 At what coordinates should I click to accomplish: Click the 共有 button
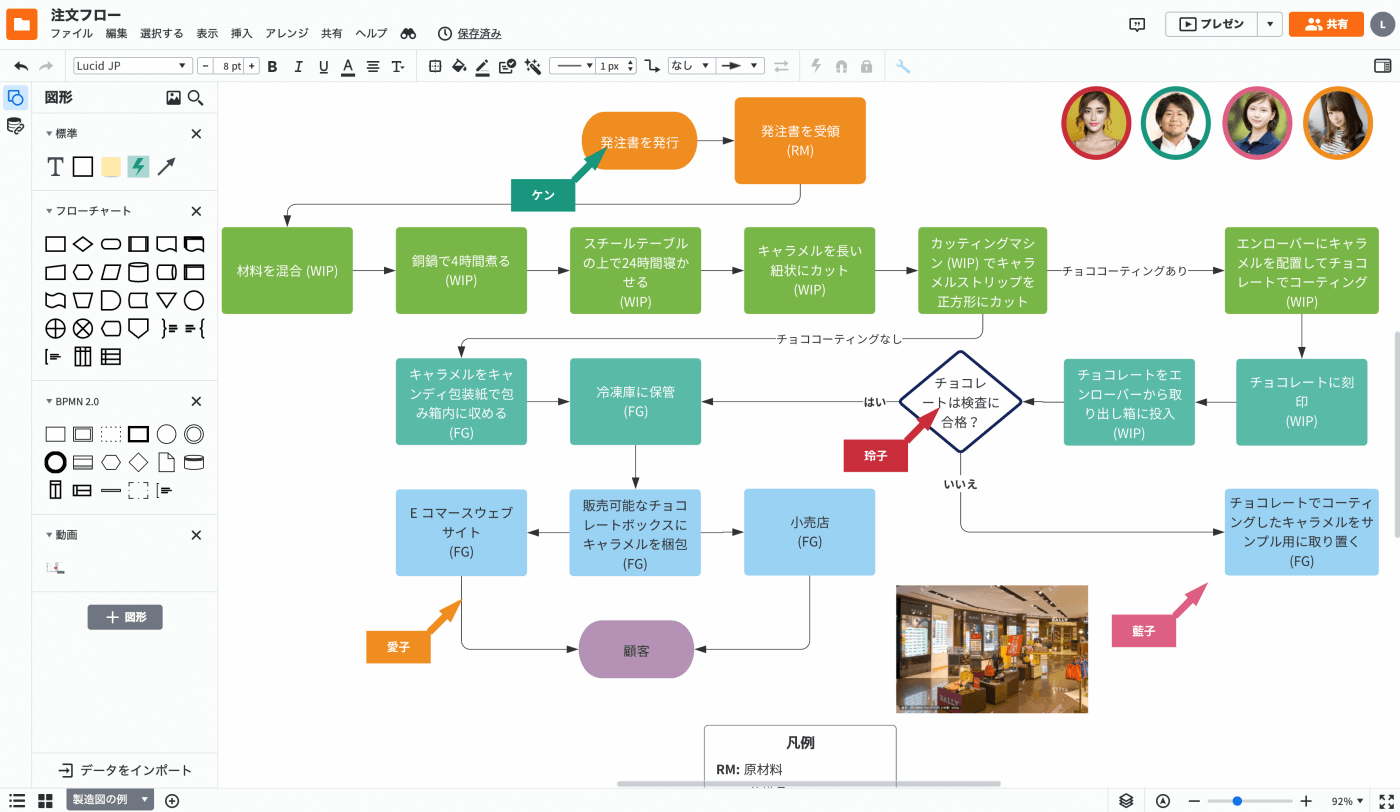(x=1326, y=24)
